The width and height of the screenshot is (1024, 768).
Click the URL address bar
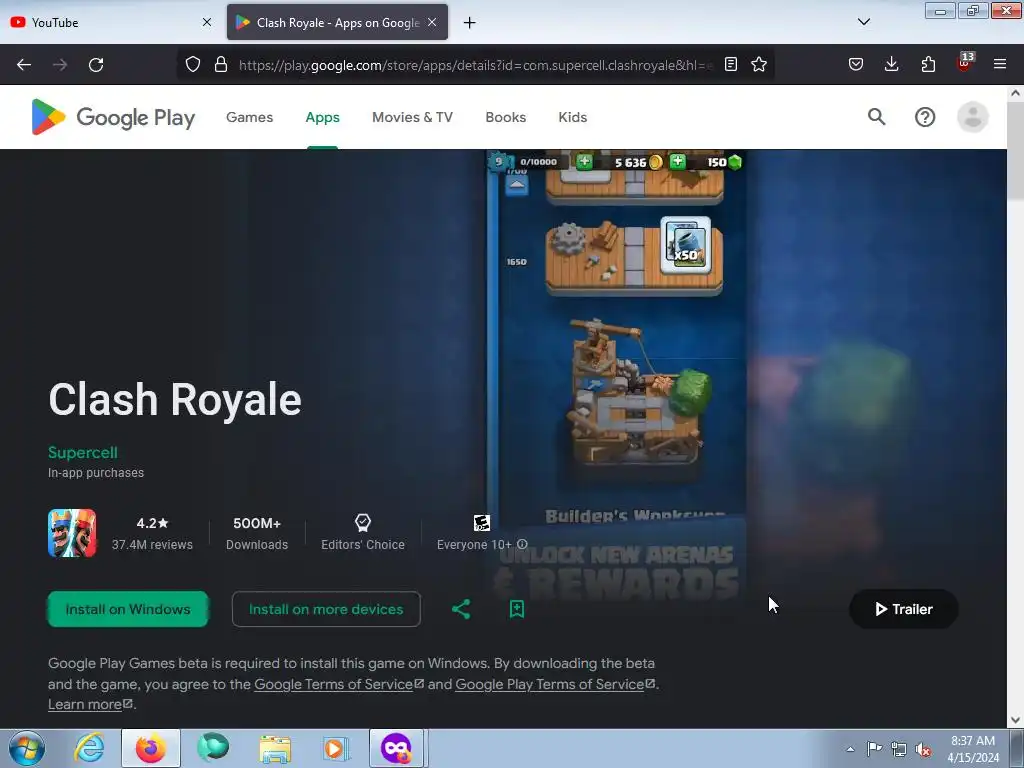click(x=475, y=65)
